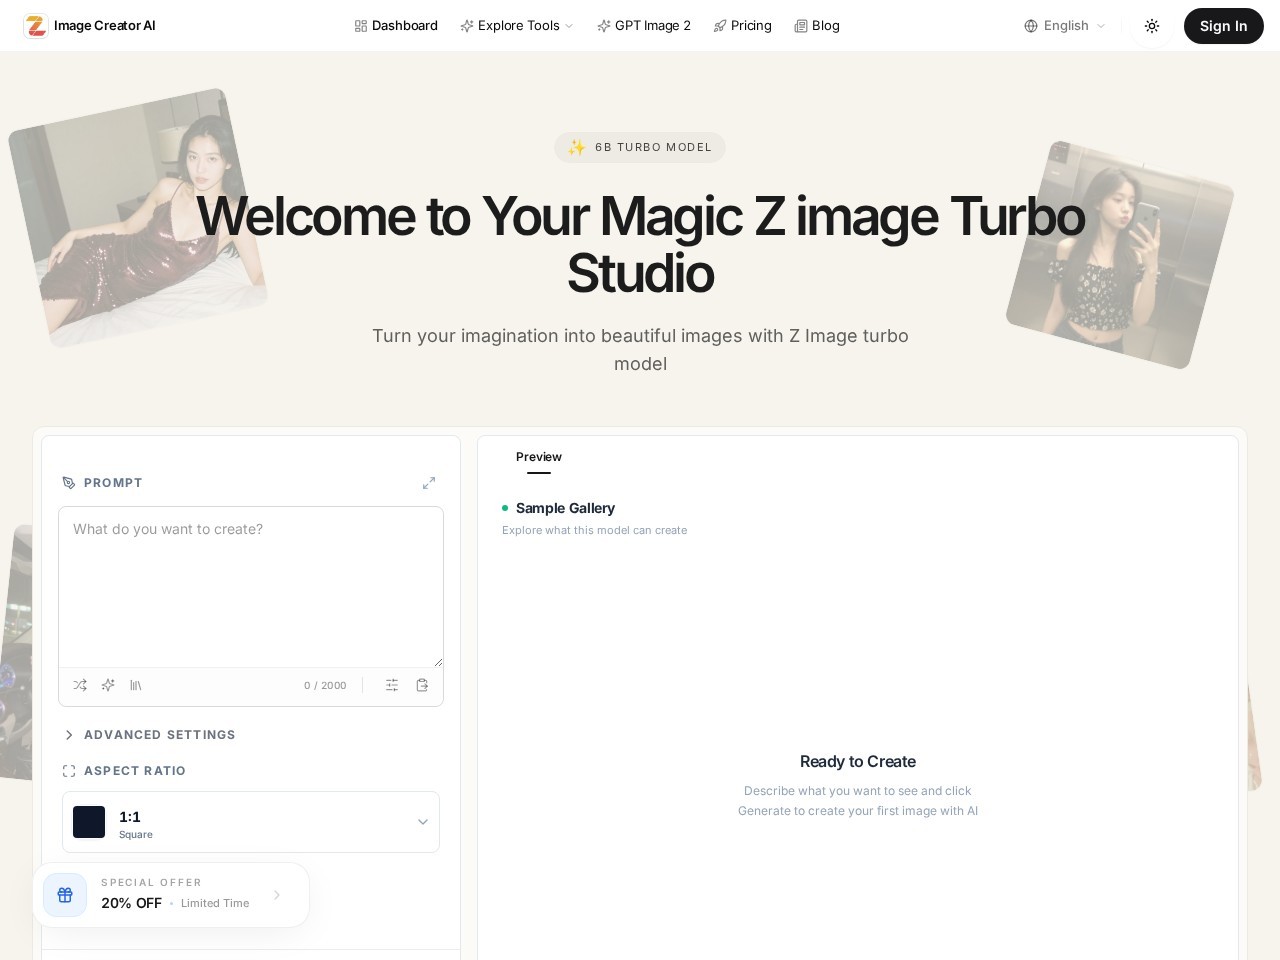Select the Preview tab
This screenshot has height=960, width=1280.
pyautogui.click(x=539, y=457)
